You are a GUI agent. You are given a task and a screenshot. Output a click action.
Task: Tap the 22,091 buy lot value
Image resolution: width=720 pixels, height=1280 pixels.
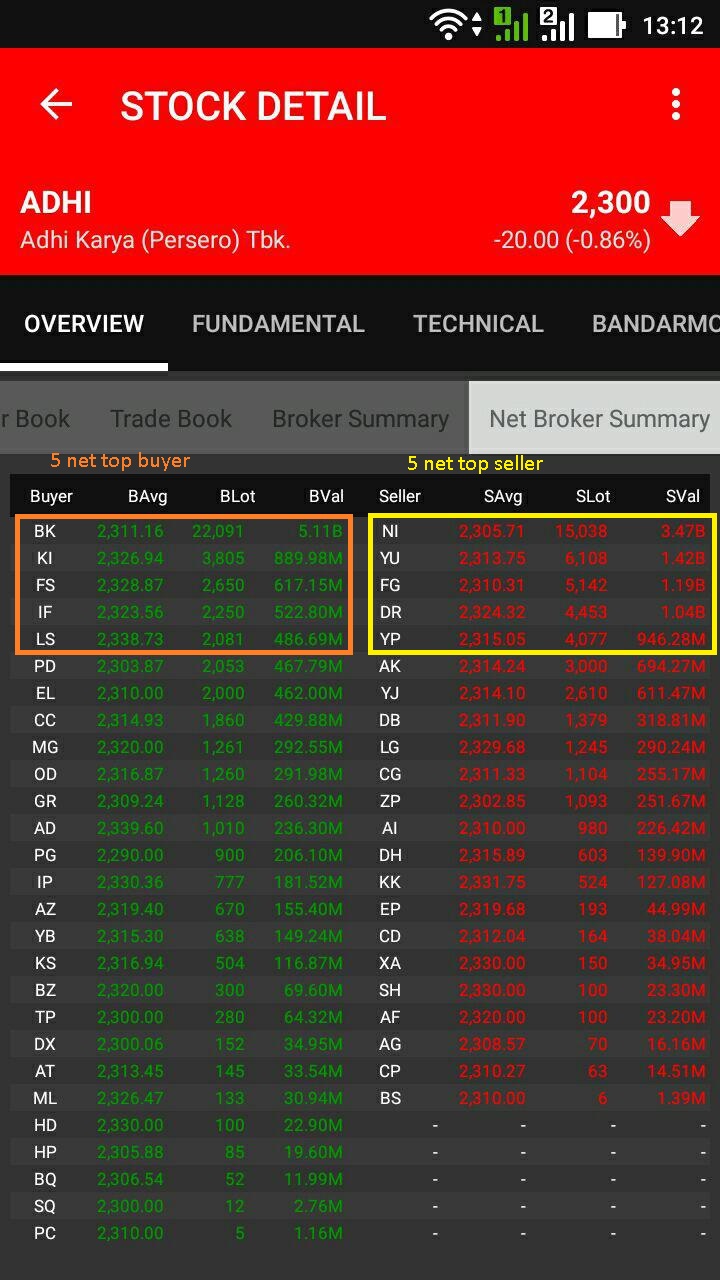tap(218, 531)
